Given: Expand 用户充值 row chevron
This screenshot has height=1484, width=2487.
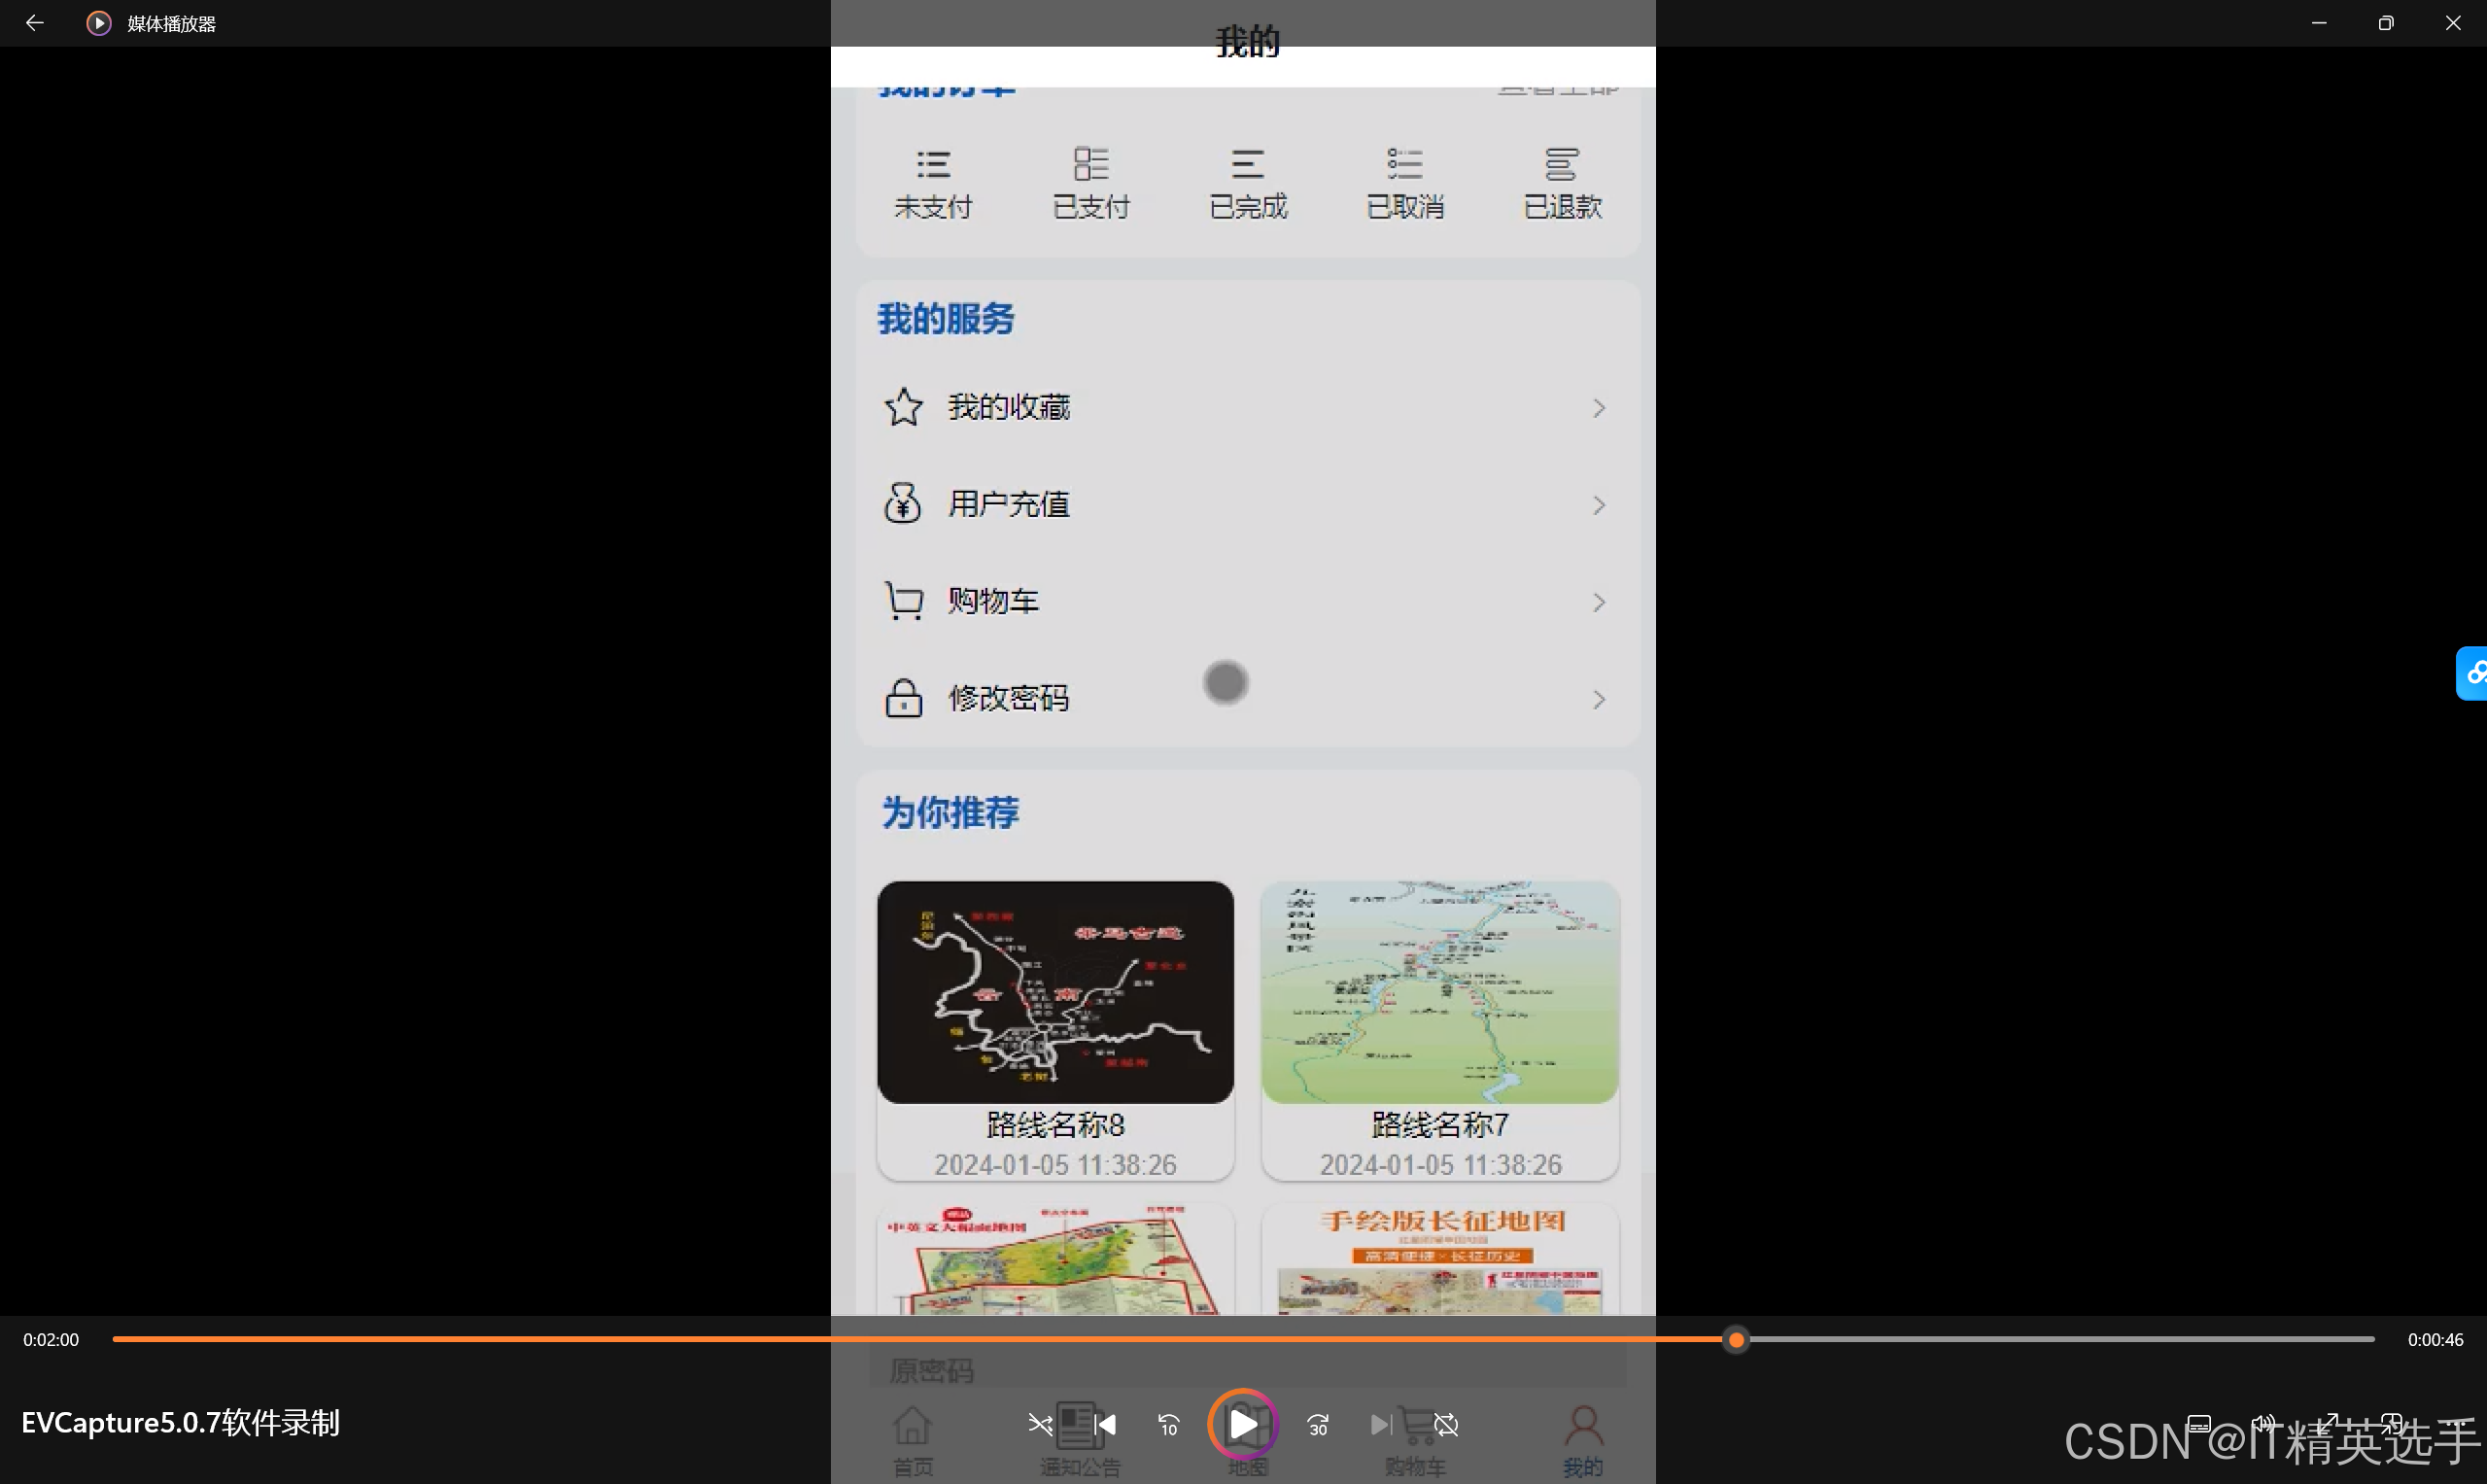Looking at the screenshot, I should 1599,505.
